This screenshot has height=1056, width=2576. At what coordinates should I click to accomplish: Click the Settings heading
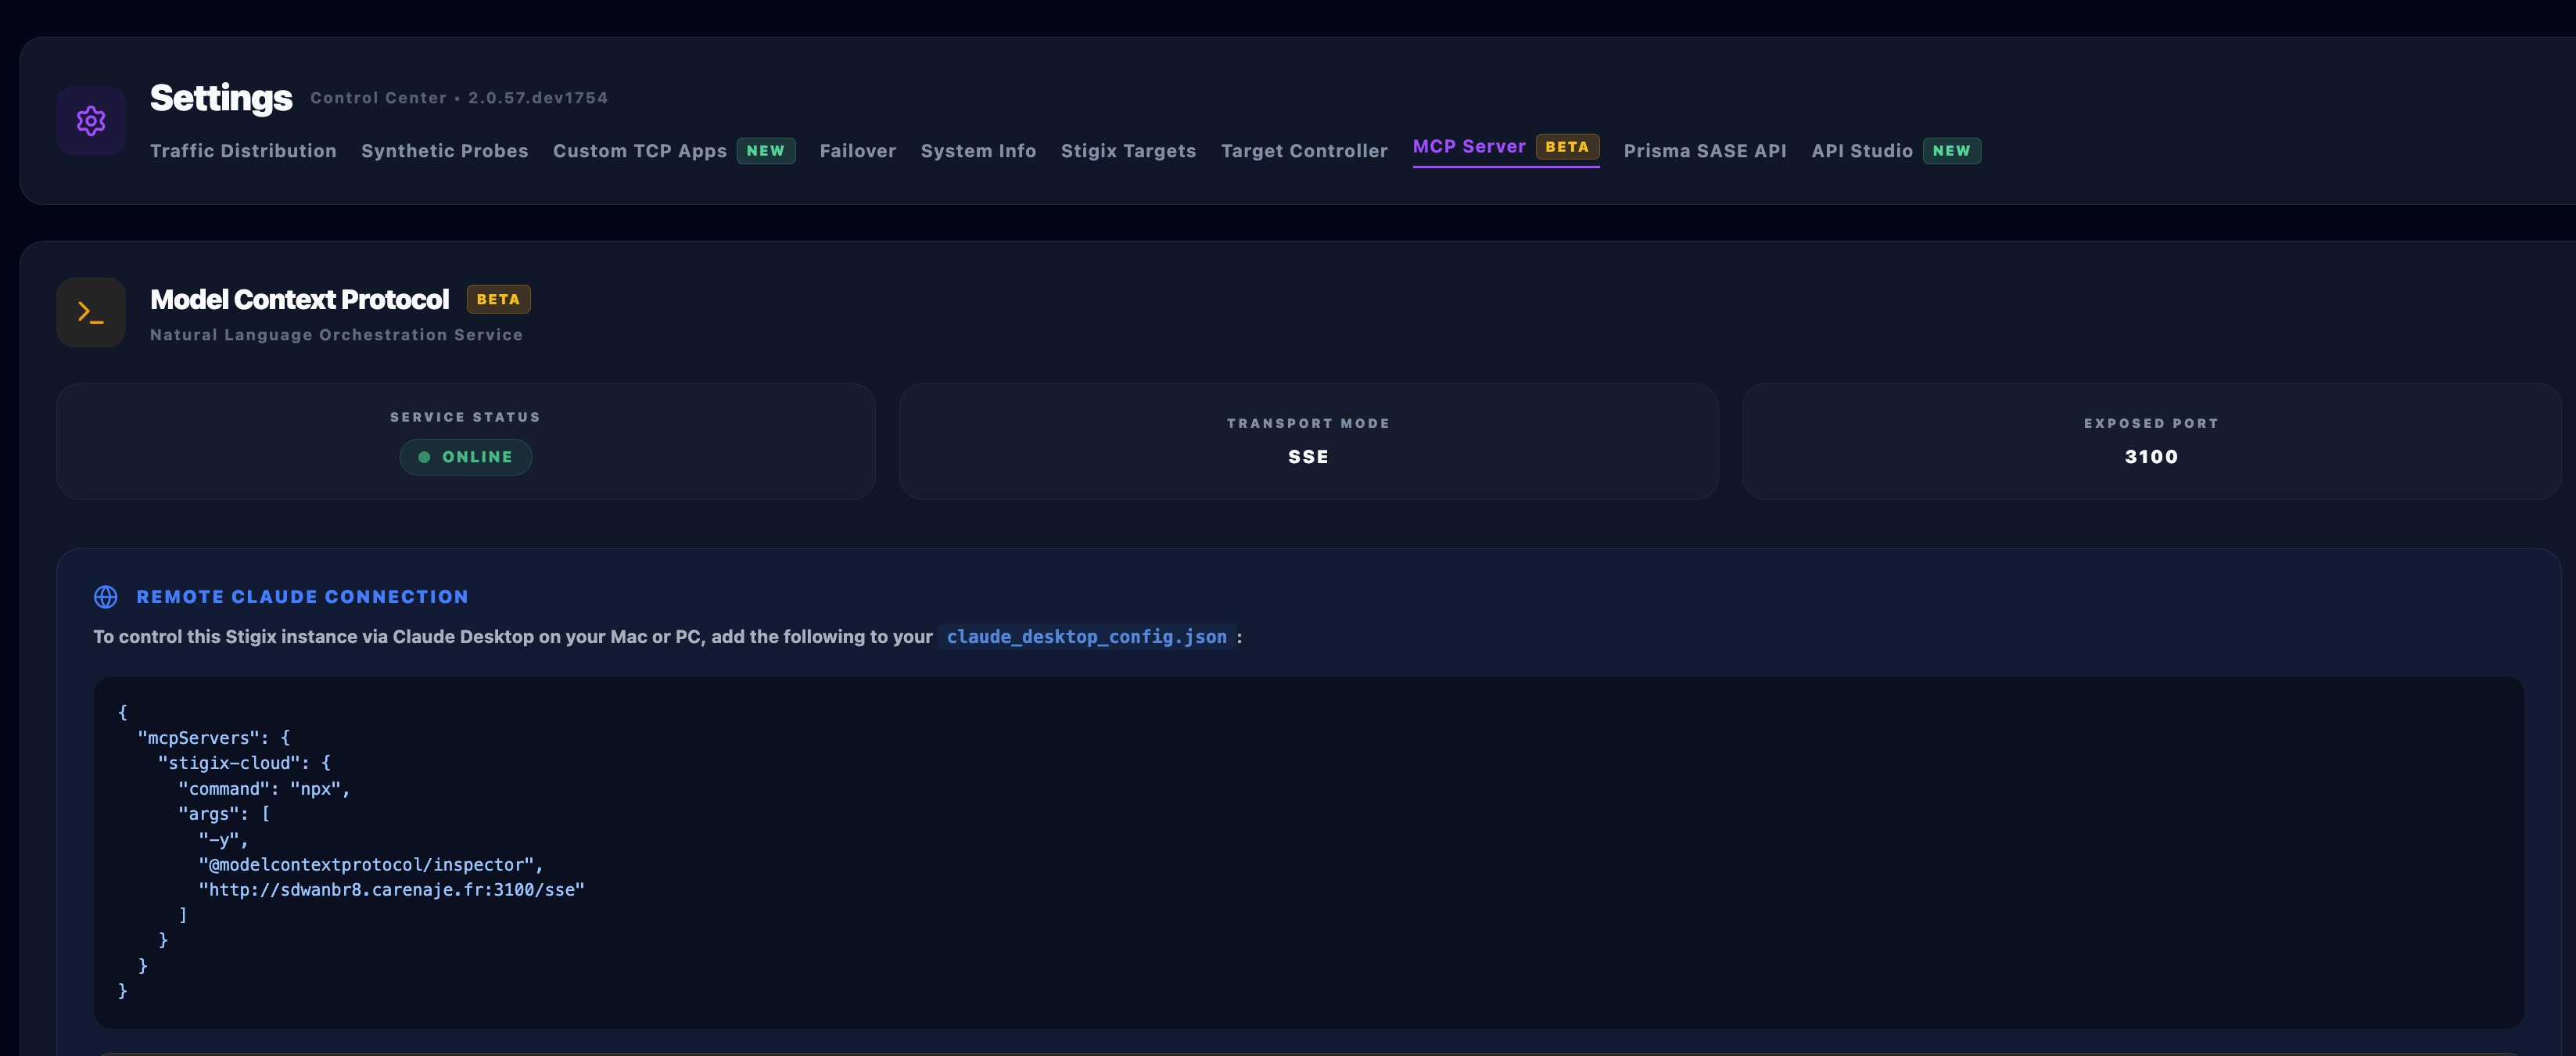221,98
